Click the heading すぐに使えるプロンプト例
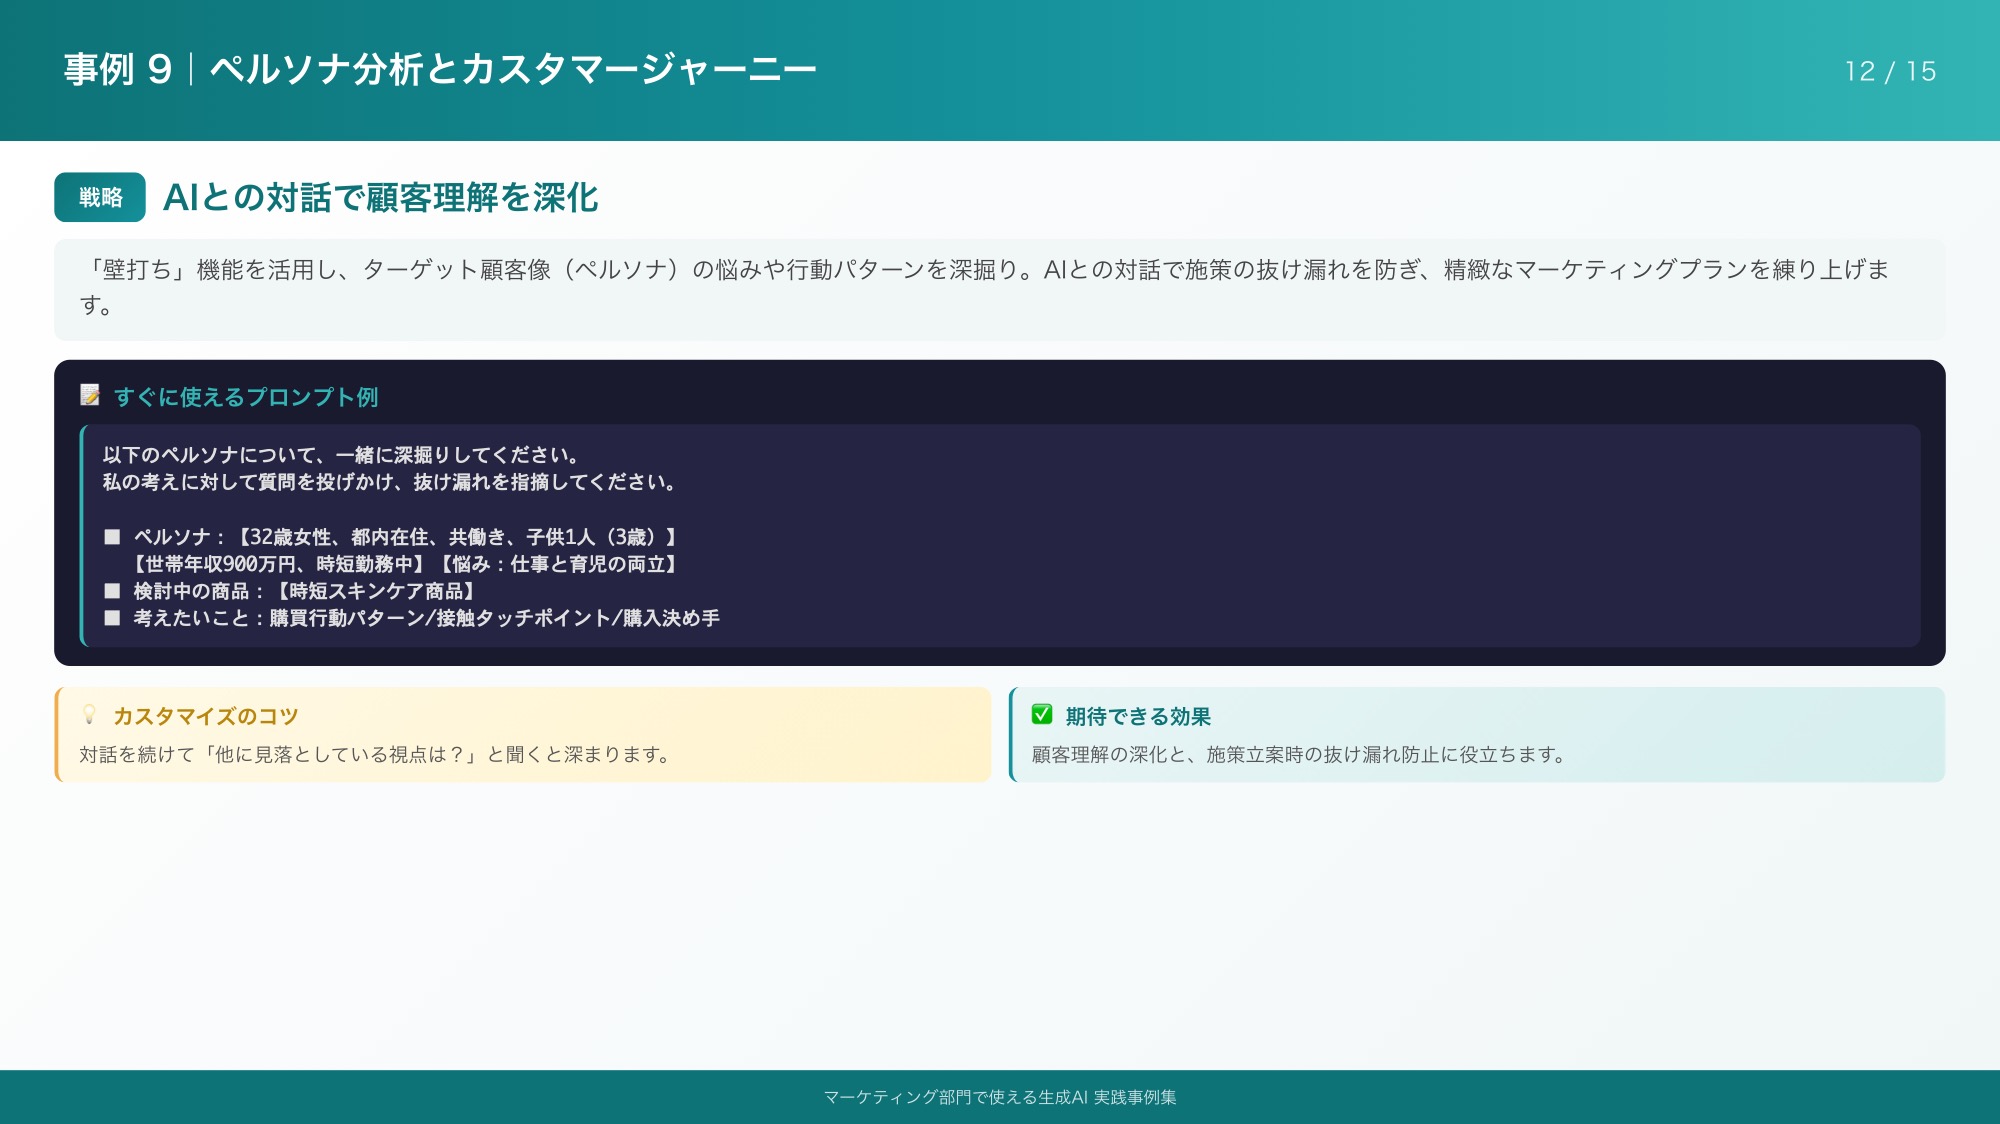Screen dimensions: 2000x1124 tap(246, 397)
